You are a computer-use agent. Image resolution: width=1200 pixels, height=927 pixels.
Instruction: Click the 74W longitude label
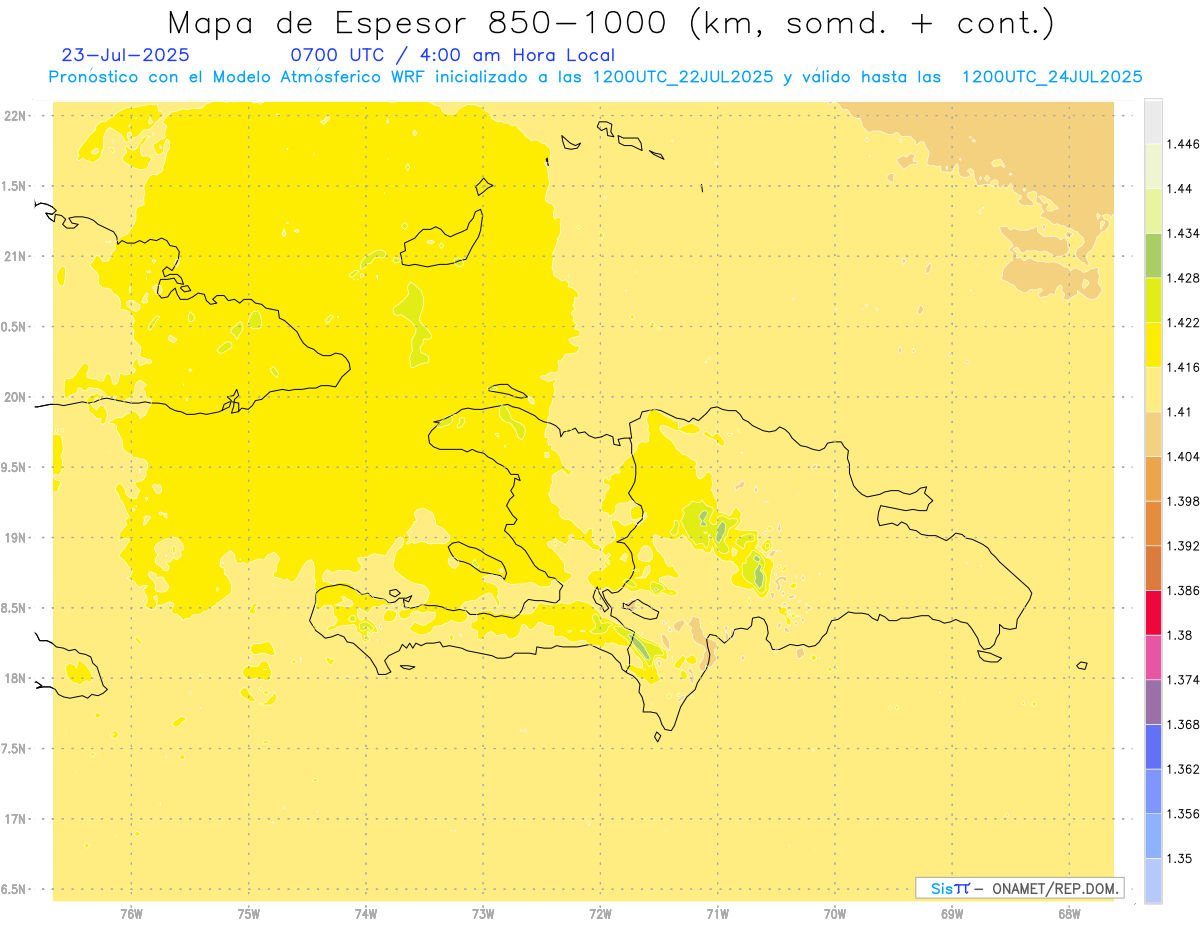coord(366,914)
